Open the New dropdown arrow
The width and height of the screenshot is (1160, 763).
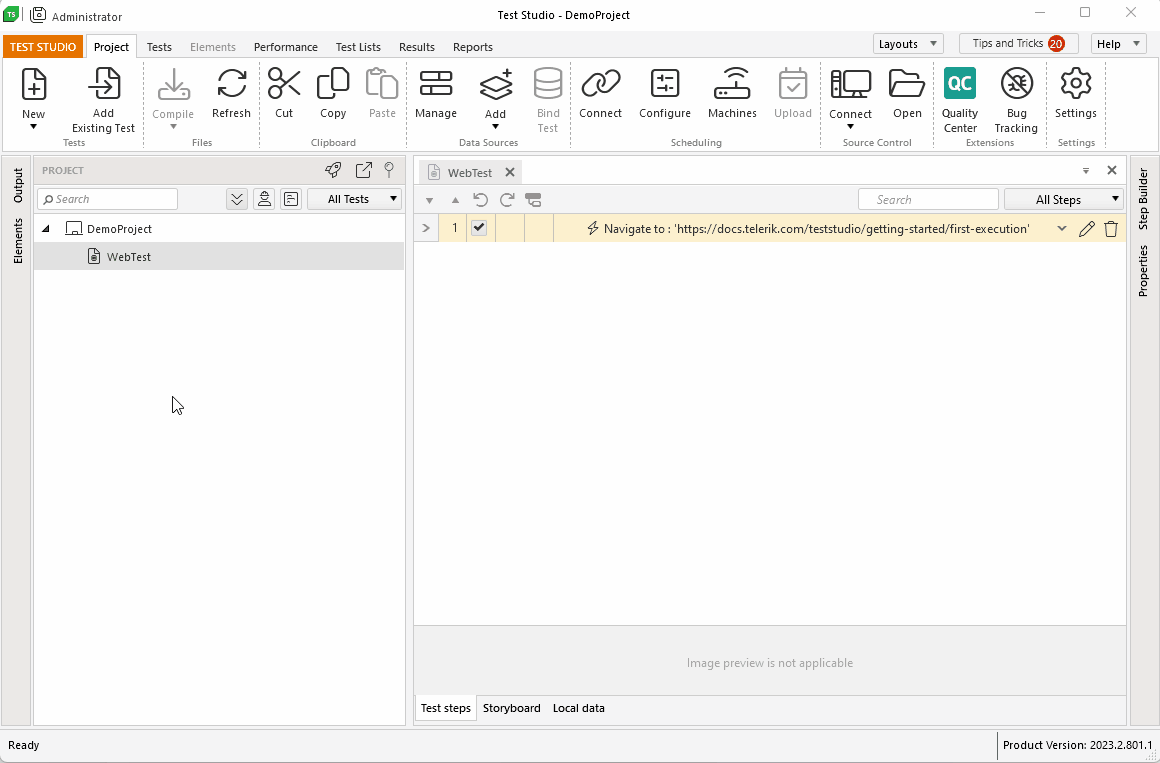[33, 127]
